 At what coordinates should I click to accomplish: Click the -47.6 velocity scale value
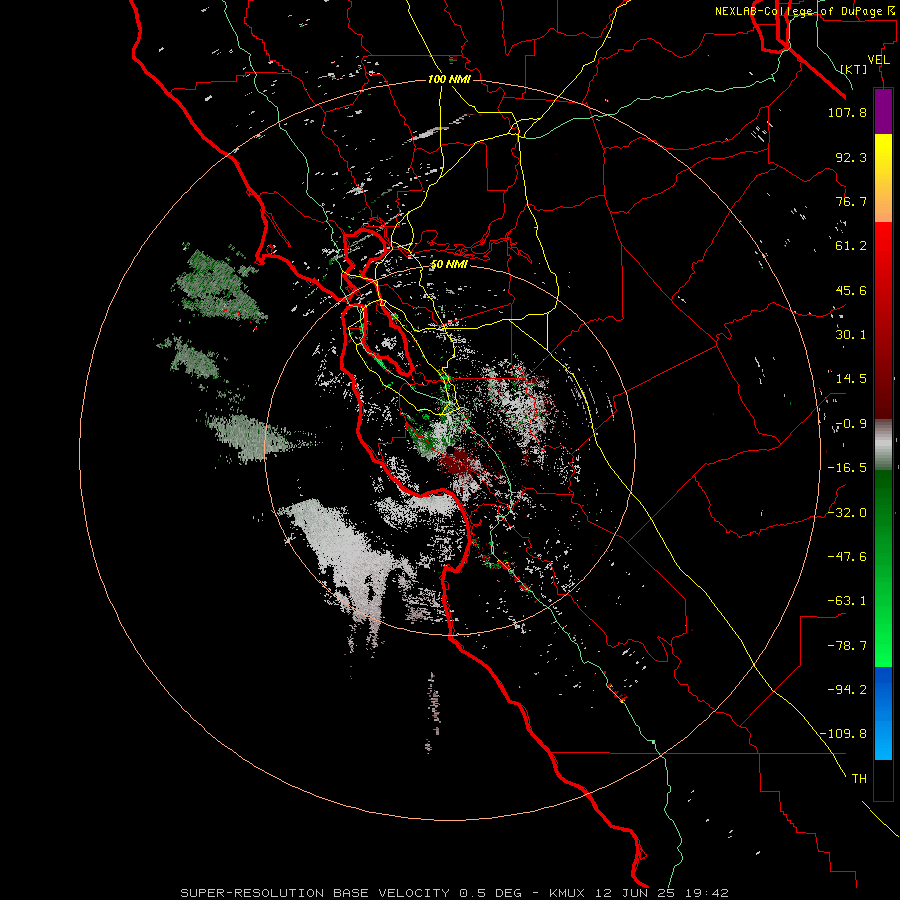tap(847, 557)
